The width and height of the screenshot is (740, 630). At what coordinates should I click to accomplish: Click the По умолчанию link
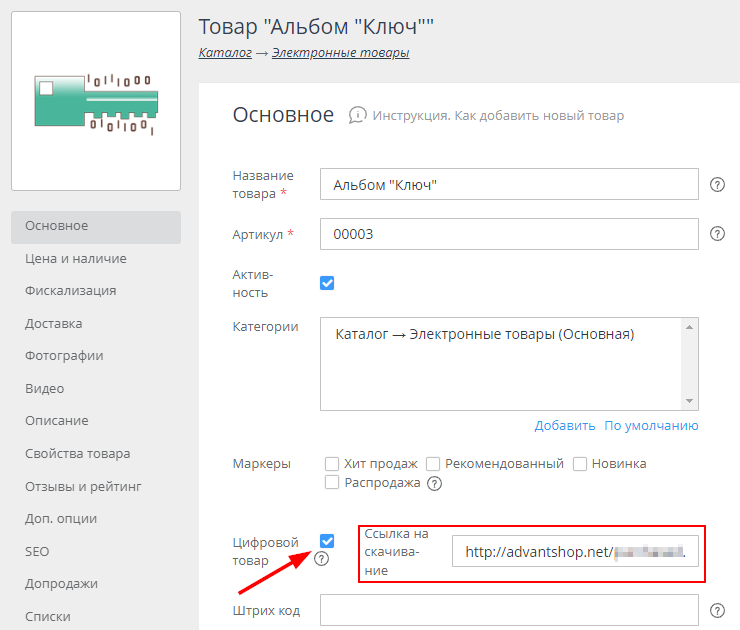651,425
